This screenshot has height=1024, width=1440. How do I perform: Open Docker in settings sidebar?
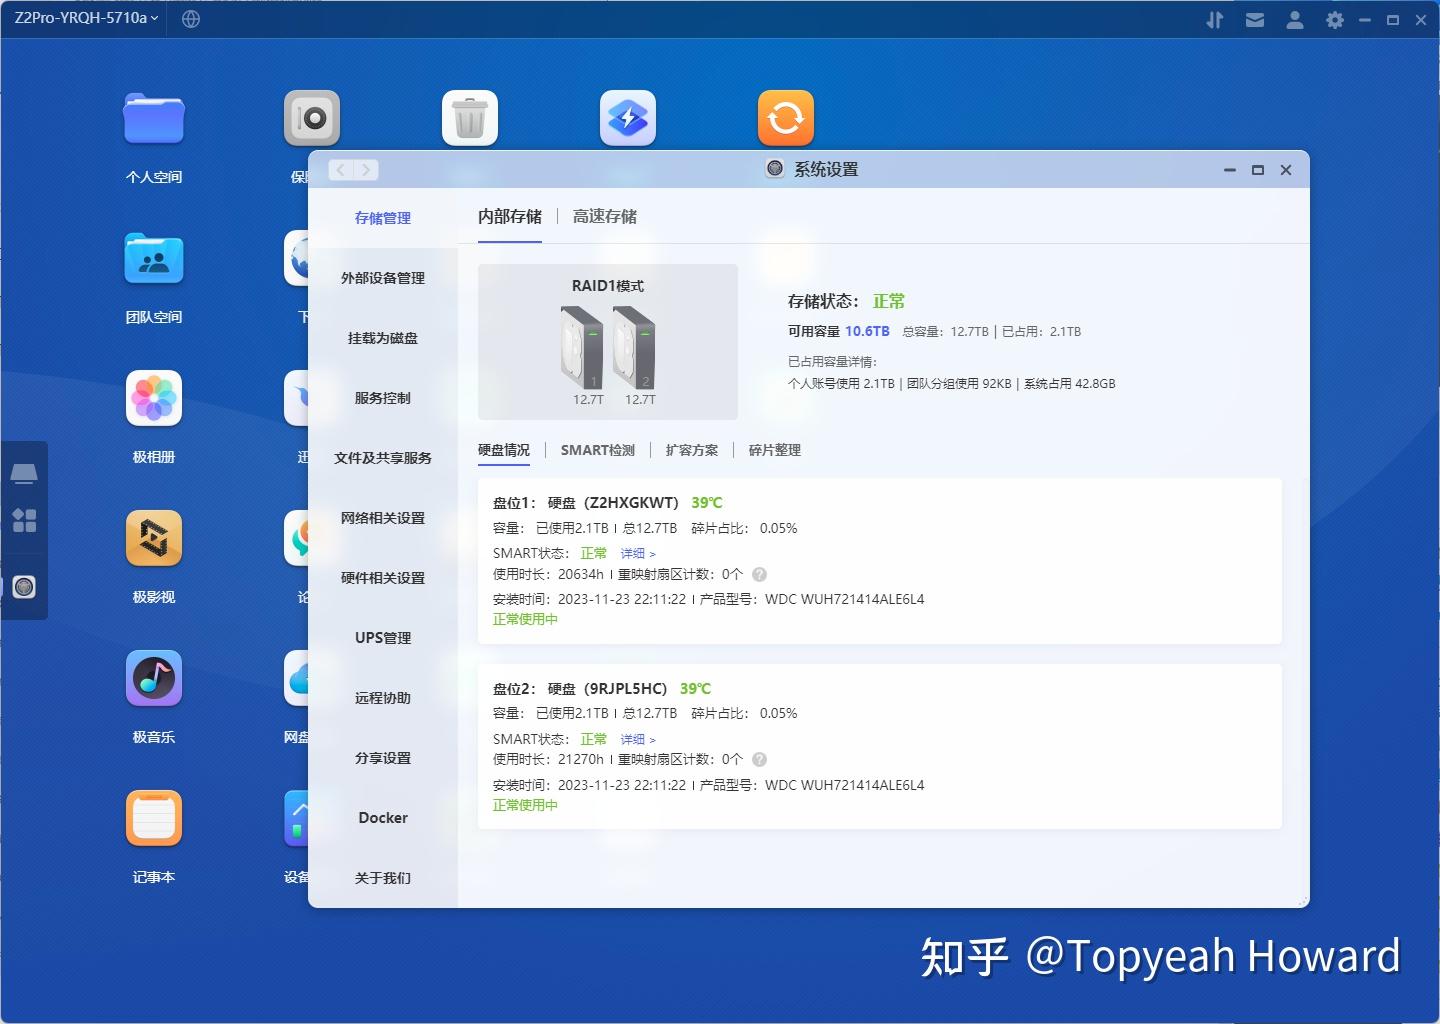coord(383,818)
